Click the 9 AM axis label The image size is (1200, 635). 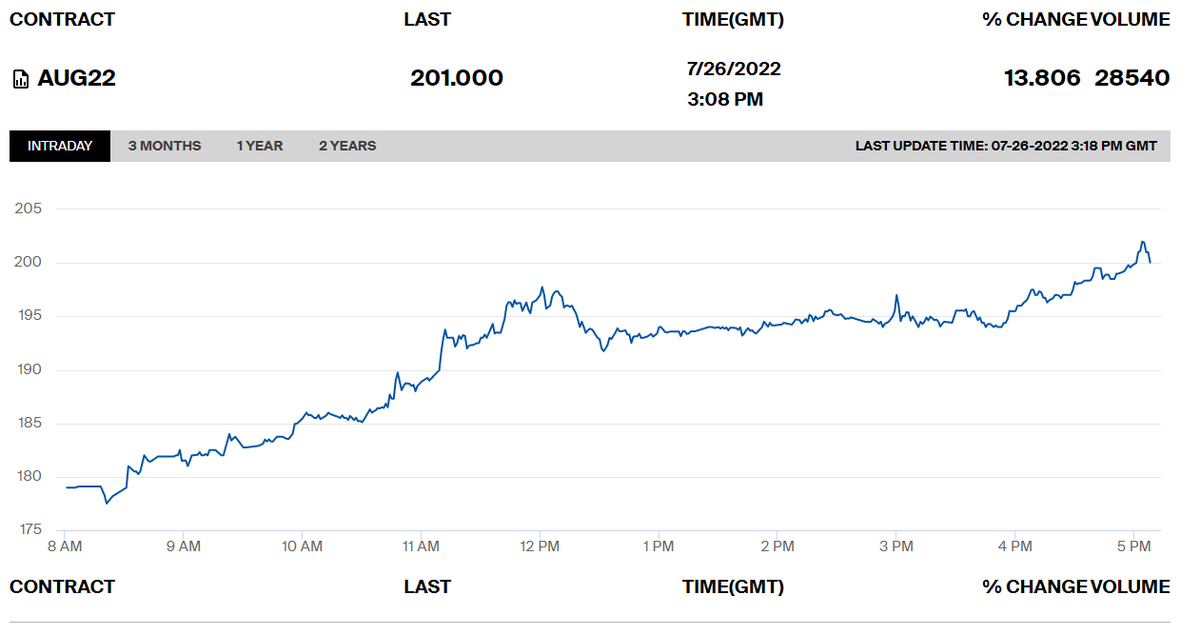[x=183, y=547]
